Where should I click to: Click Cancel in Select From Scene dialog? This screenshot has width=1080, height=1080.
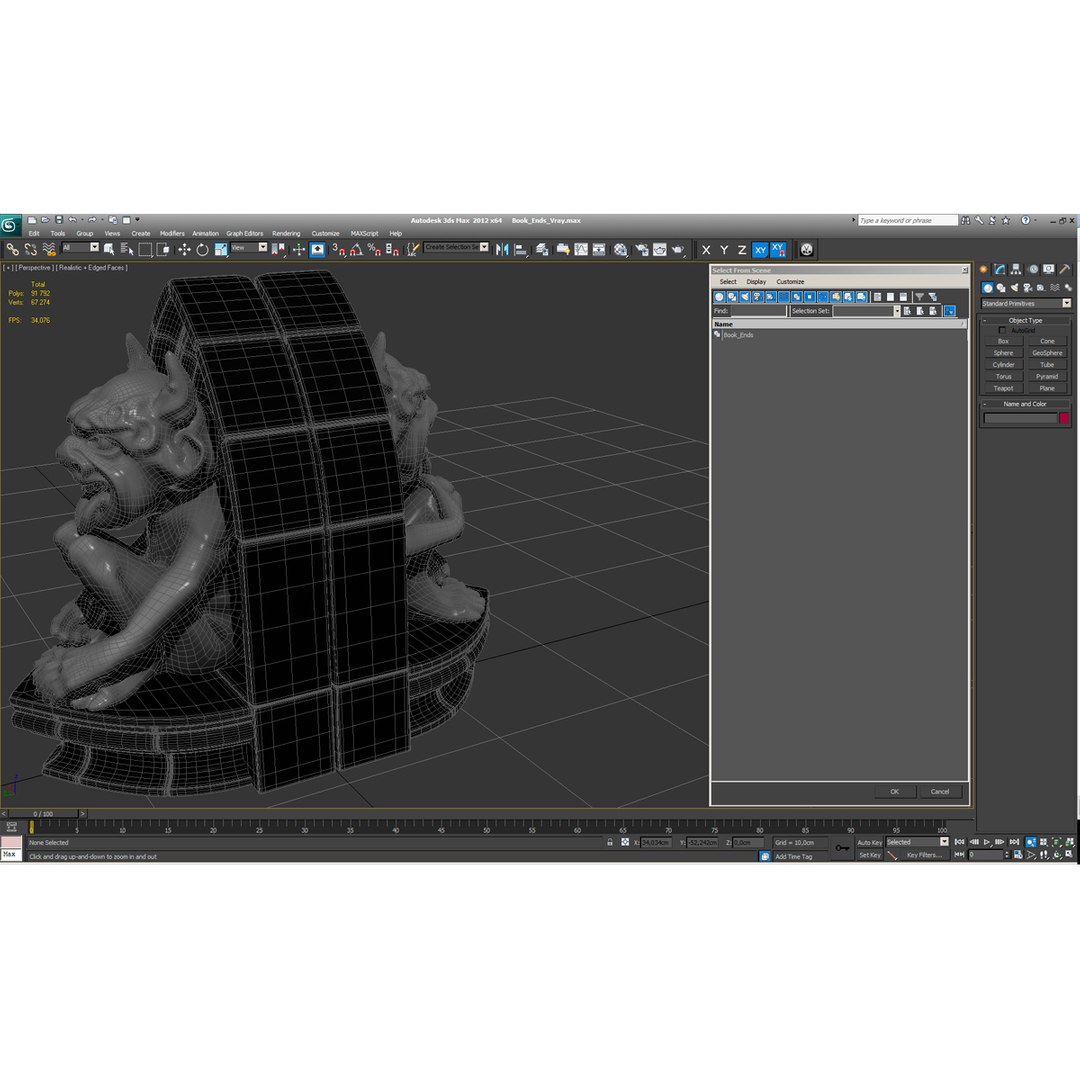[x=939, y=791]
